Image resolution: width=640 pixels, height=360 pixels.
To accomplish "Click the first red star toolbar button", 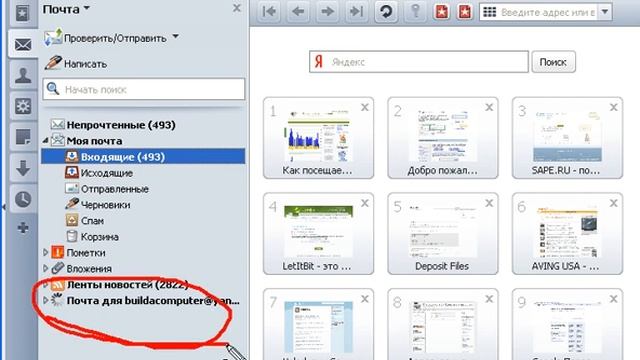I will tap(441, 11).
